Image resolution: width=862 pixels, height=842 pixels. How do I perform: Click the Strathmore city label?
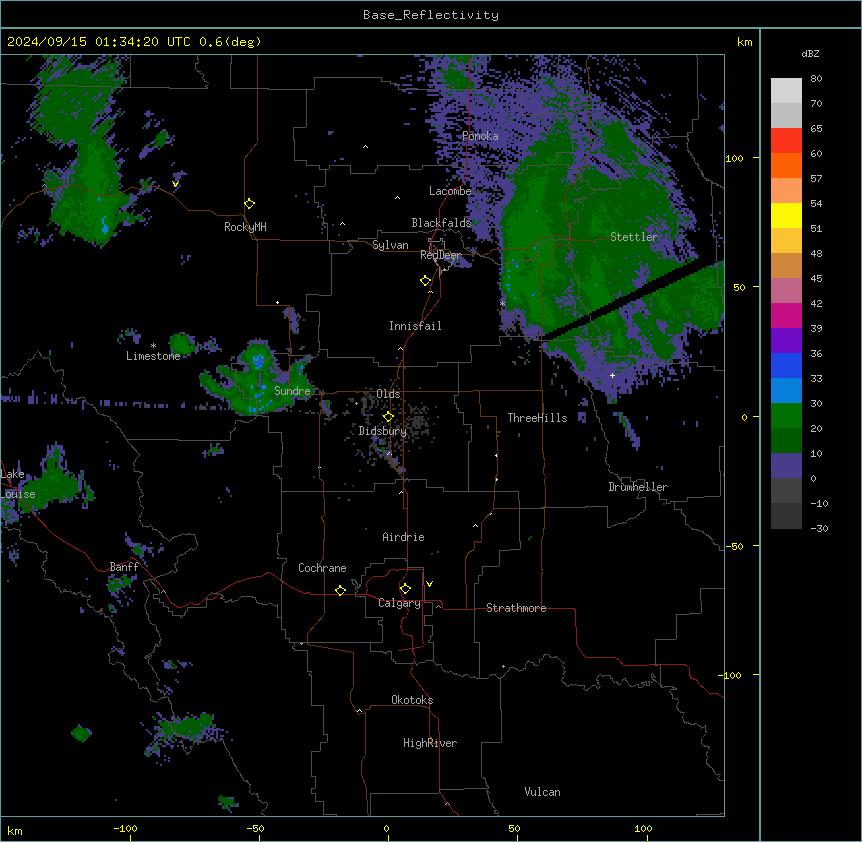(x=516, y=608)
